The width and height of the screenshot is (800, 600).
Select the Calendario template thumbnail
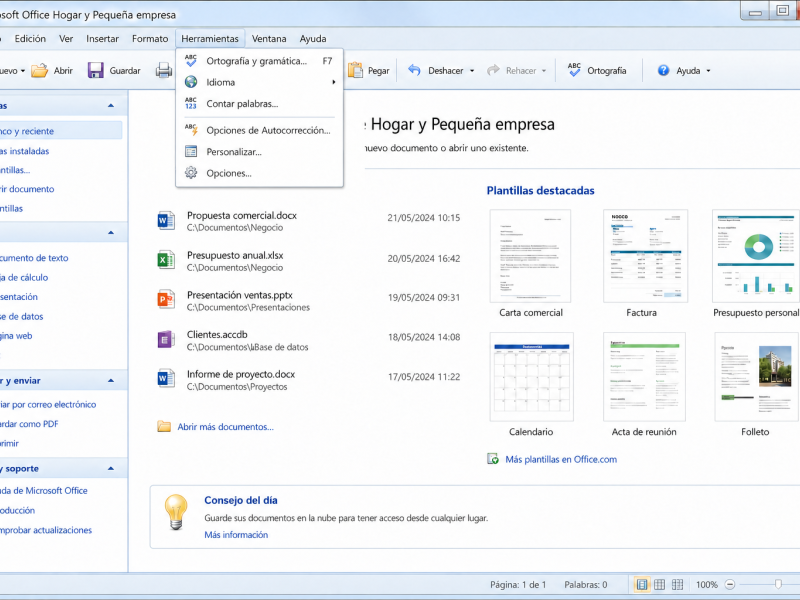click(x=532, y=377)
